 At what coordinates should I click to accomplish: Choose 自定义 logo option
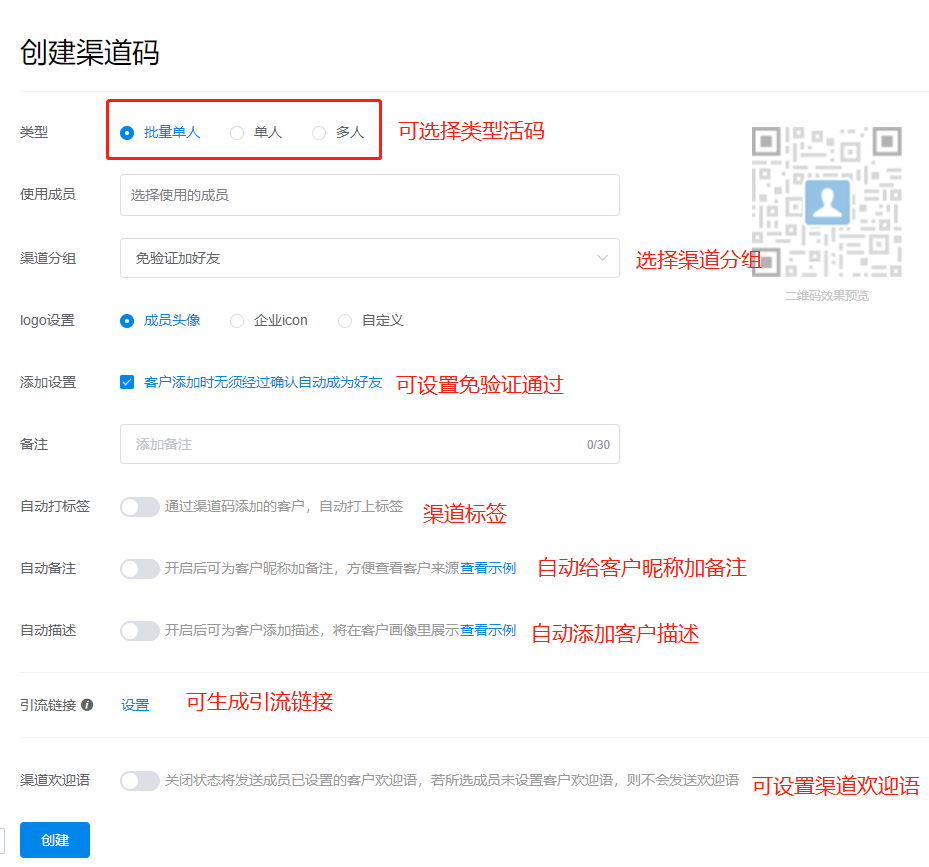click(x=345, y=321)
